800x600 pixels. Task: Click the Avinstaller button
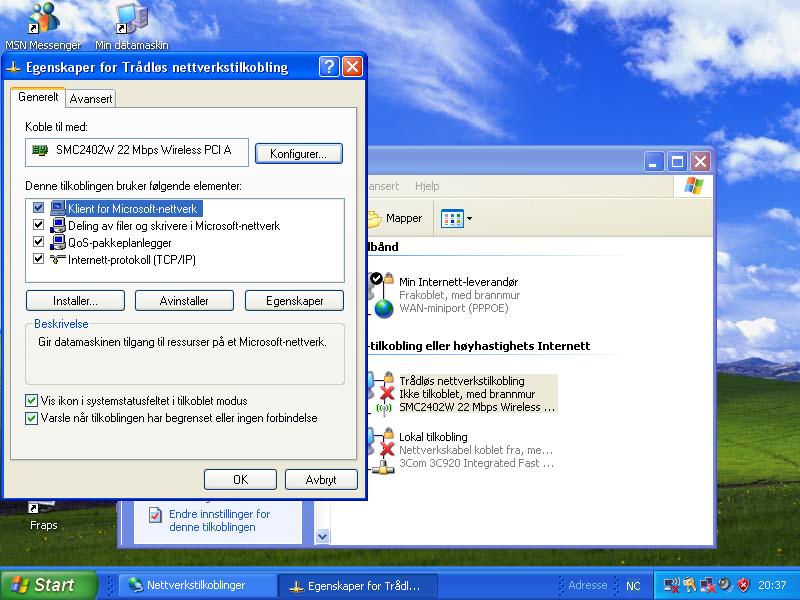[x=184, y=301]
